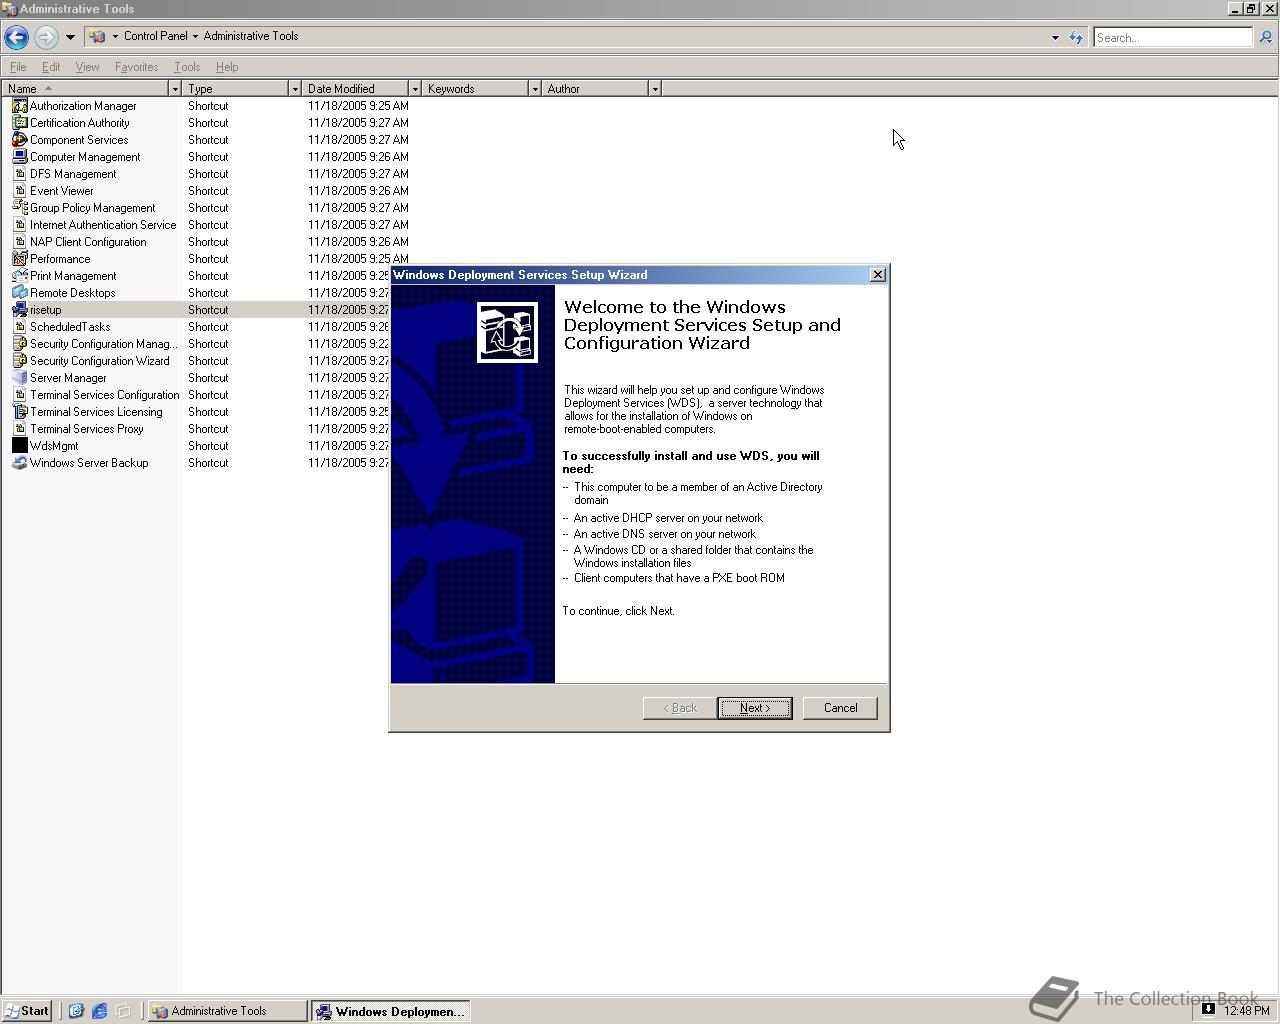
Task: Switch to Administrative Tools taskbar button
Action: pyautogui.click(x=227, y=1011)
